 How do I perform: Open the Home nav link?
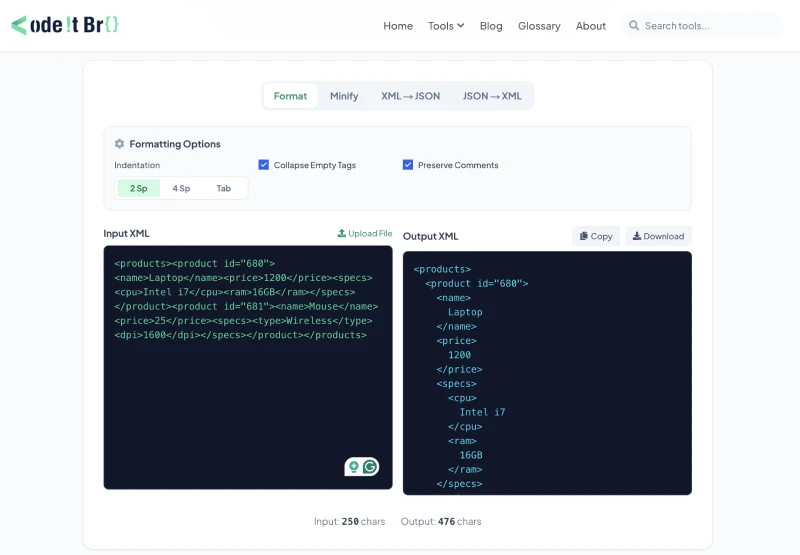pyautogui.click(x=398, y=26)
